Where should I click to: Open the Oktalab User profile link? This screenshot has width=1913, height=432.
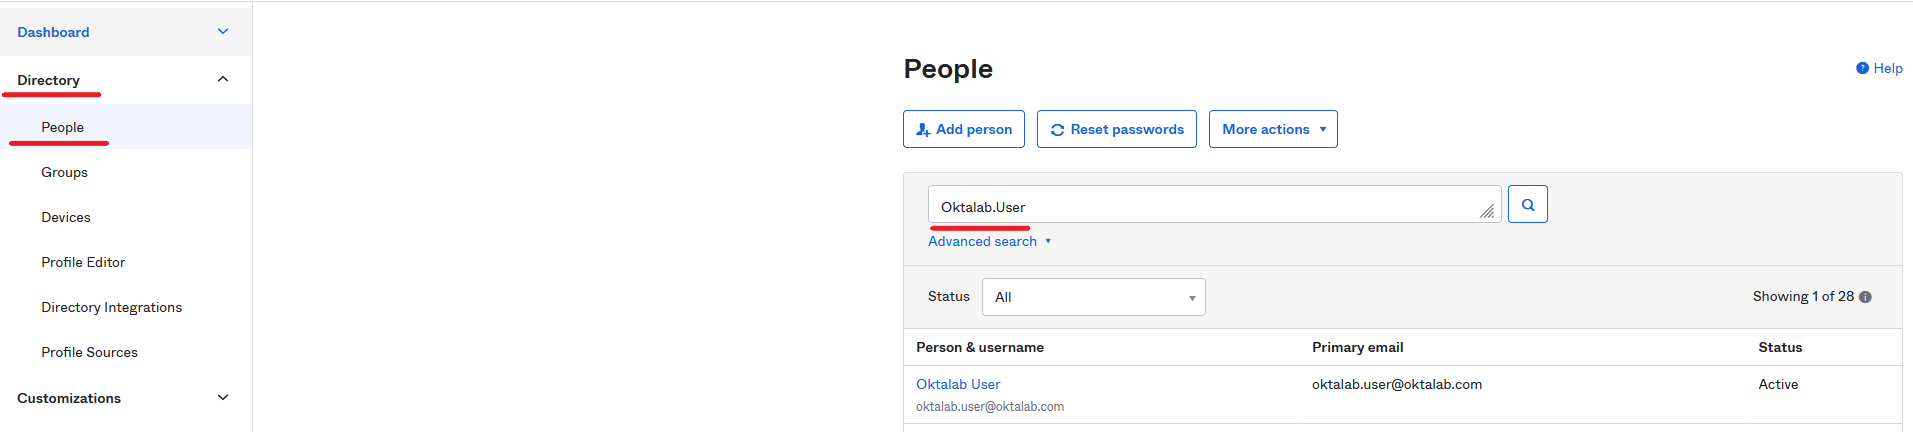(x=957, y=384)
